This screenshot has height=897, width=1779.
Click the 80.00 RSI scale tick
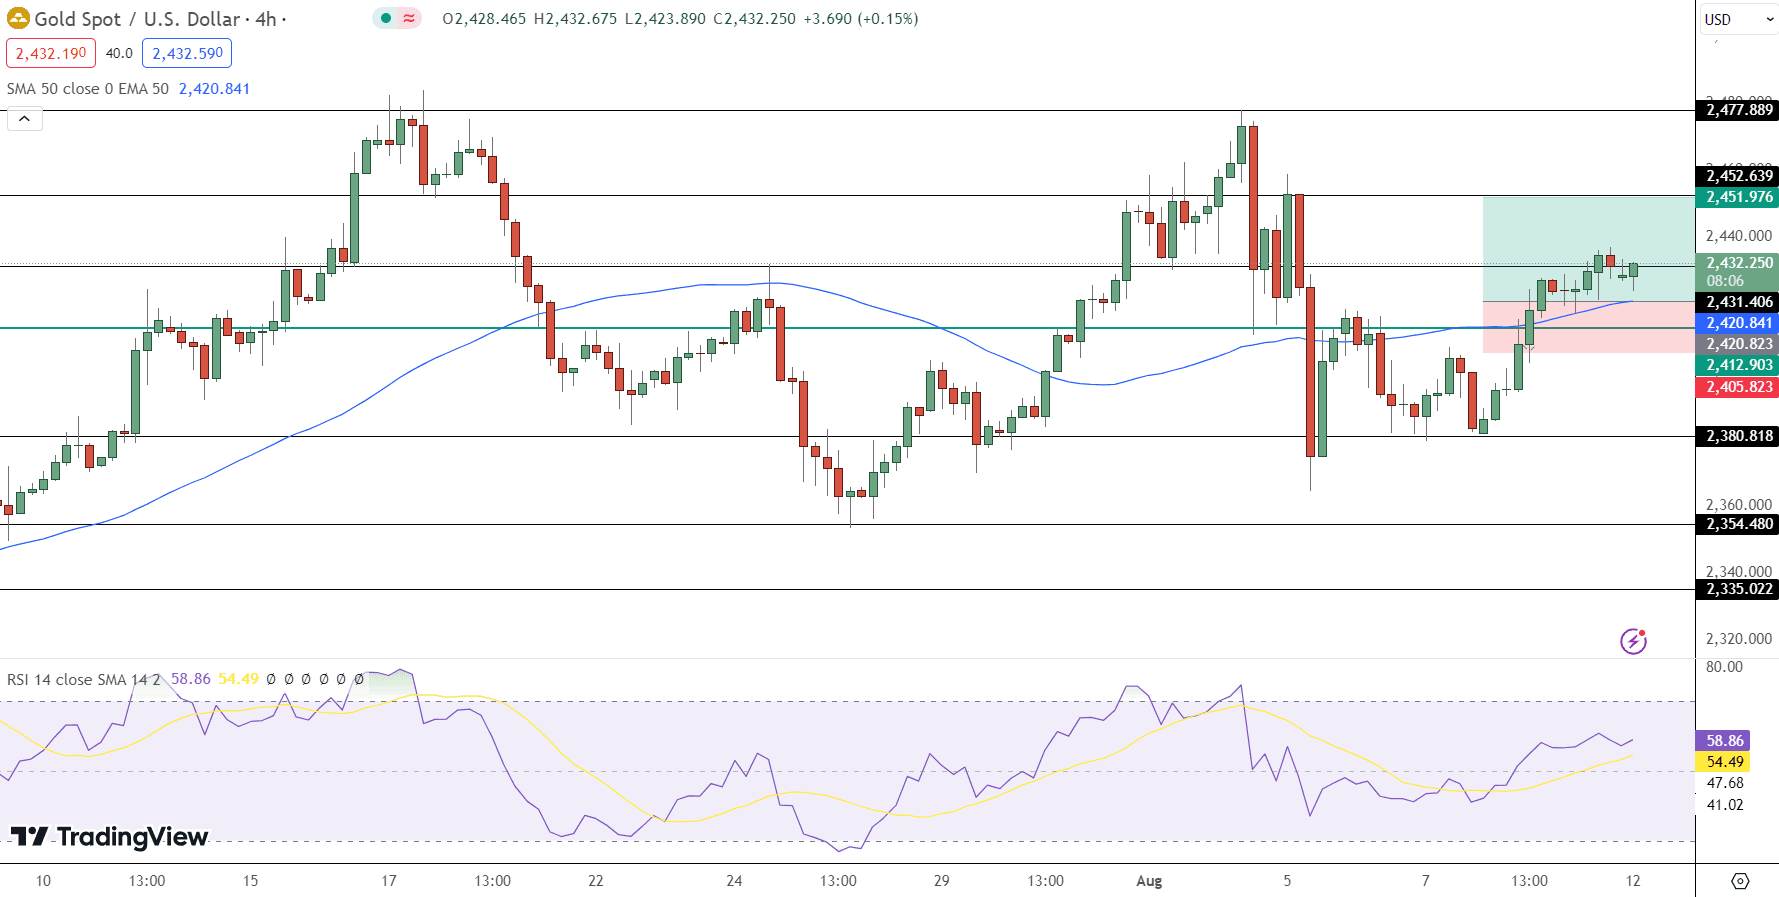point(1724,667)
